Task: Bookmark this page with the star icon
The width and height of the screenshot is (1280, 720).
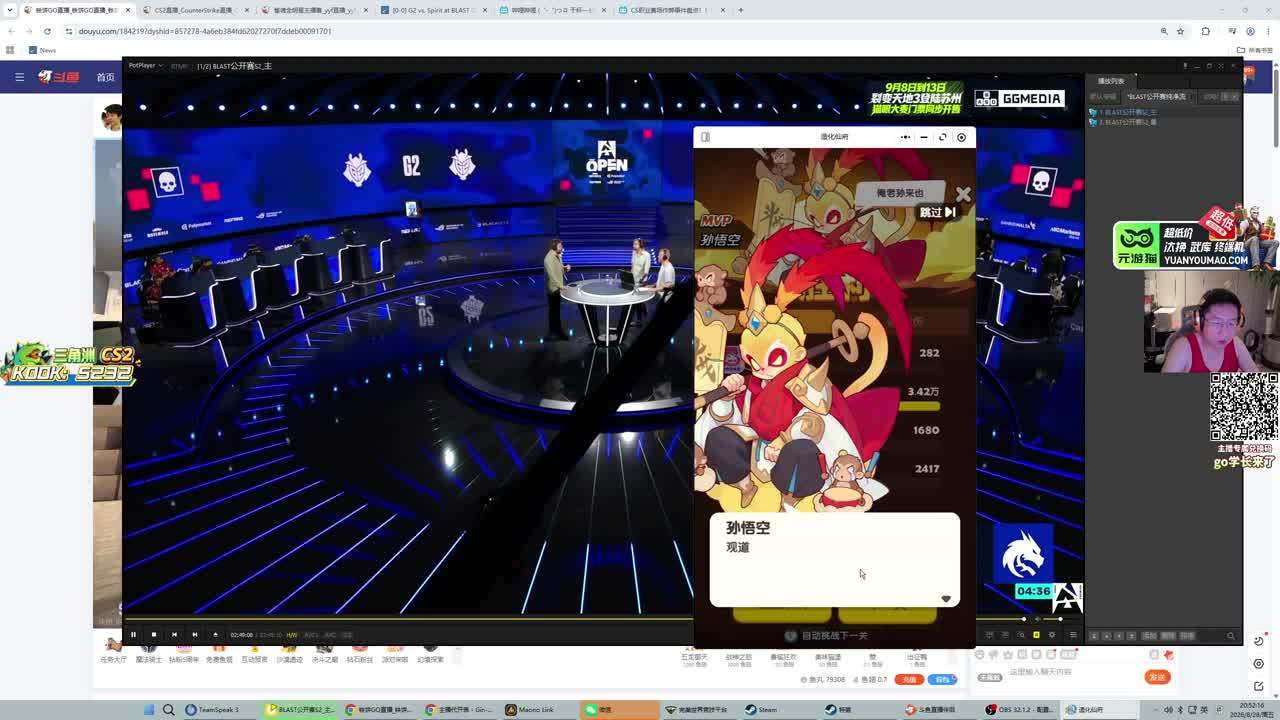Action: [x=1180, y=31]
